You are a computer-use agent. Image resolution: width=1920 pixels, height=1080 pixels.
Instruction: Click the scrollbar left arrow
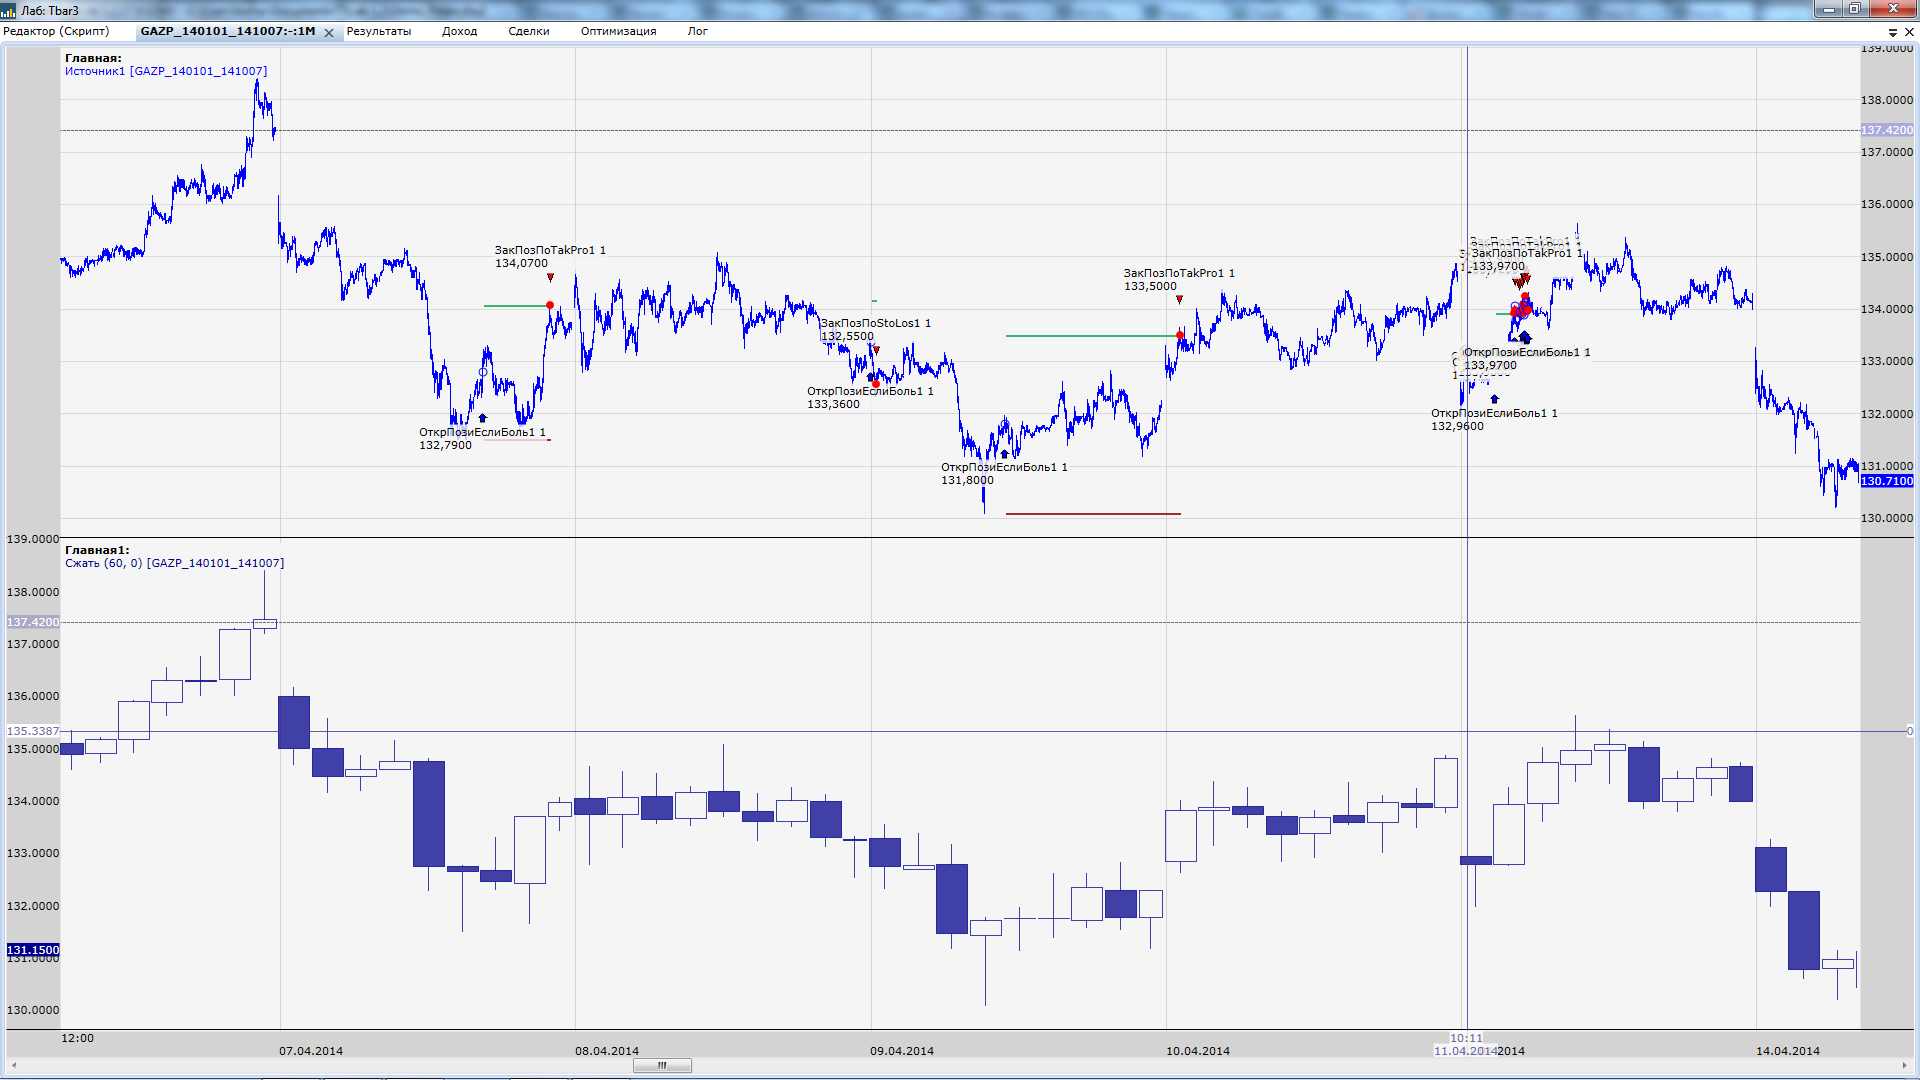13,1065
